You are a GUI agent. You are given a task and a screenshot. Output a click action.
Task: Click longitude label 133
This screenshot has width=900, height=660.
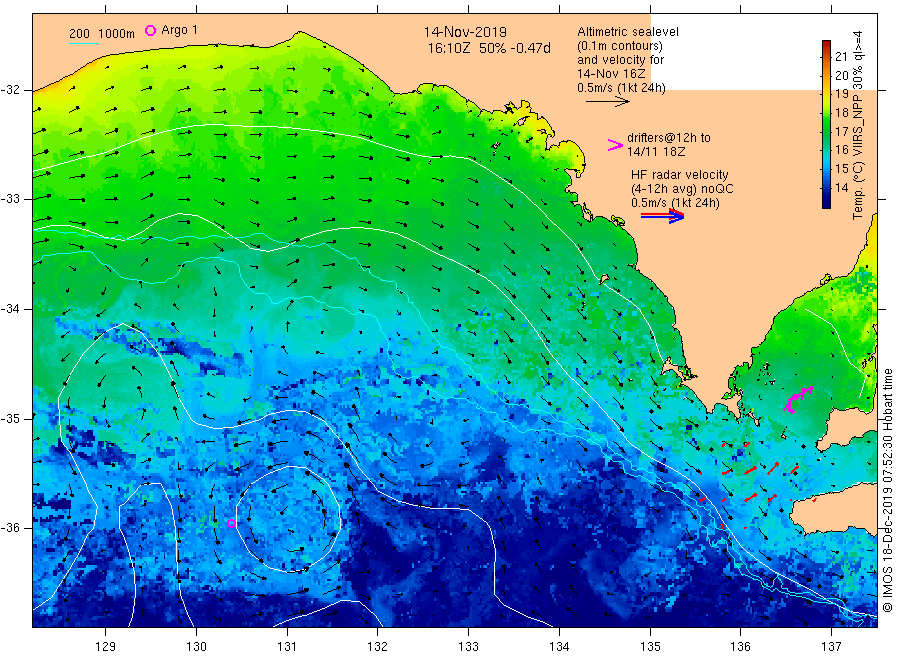pos(468,647)
